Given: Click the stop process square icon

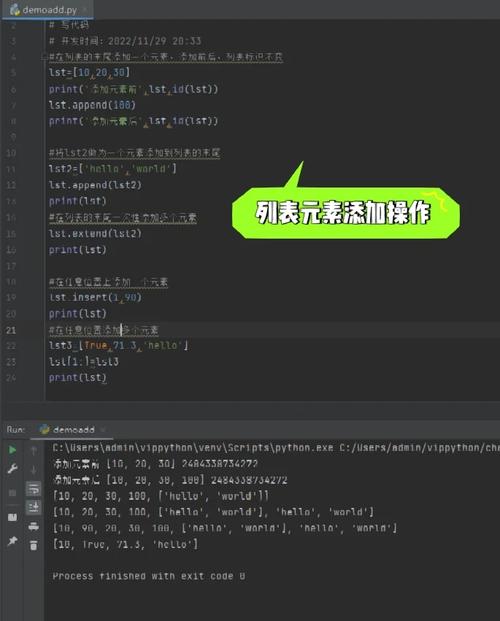Looking at the screenshot, I should click(x=12, y=492).
